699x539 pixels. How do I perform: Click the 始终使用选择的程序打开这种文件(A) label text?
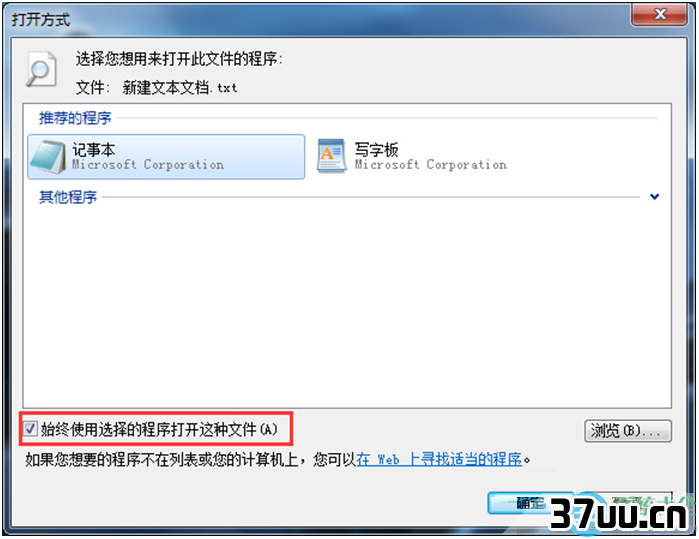coord(159,429)
